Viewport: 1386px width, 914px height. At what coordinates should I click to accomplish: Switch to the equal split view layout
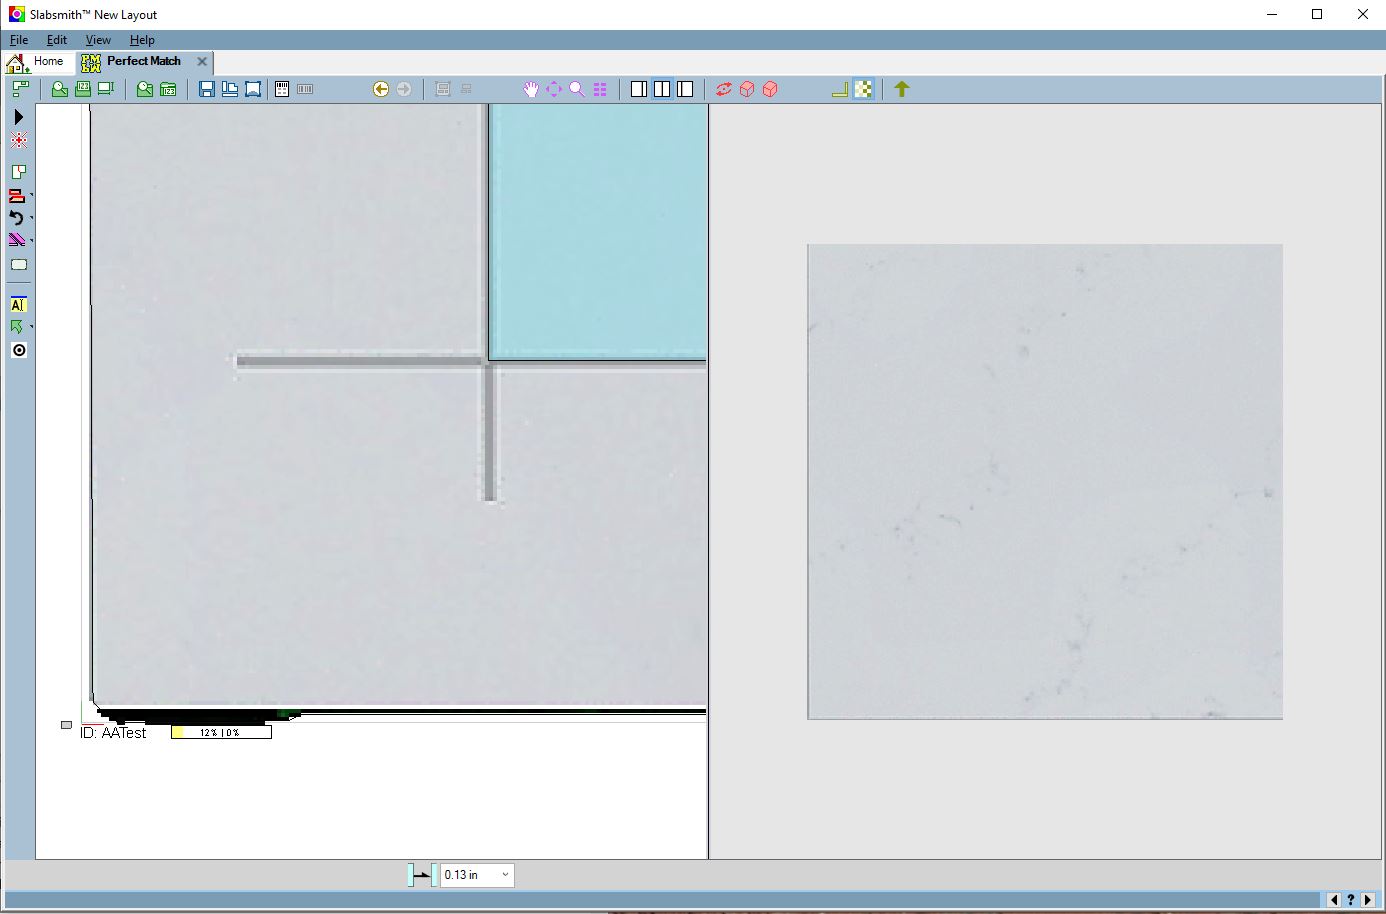click(662, 89)
